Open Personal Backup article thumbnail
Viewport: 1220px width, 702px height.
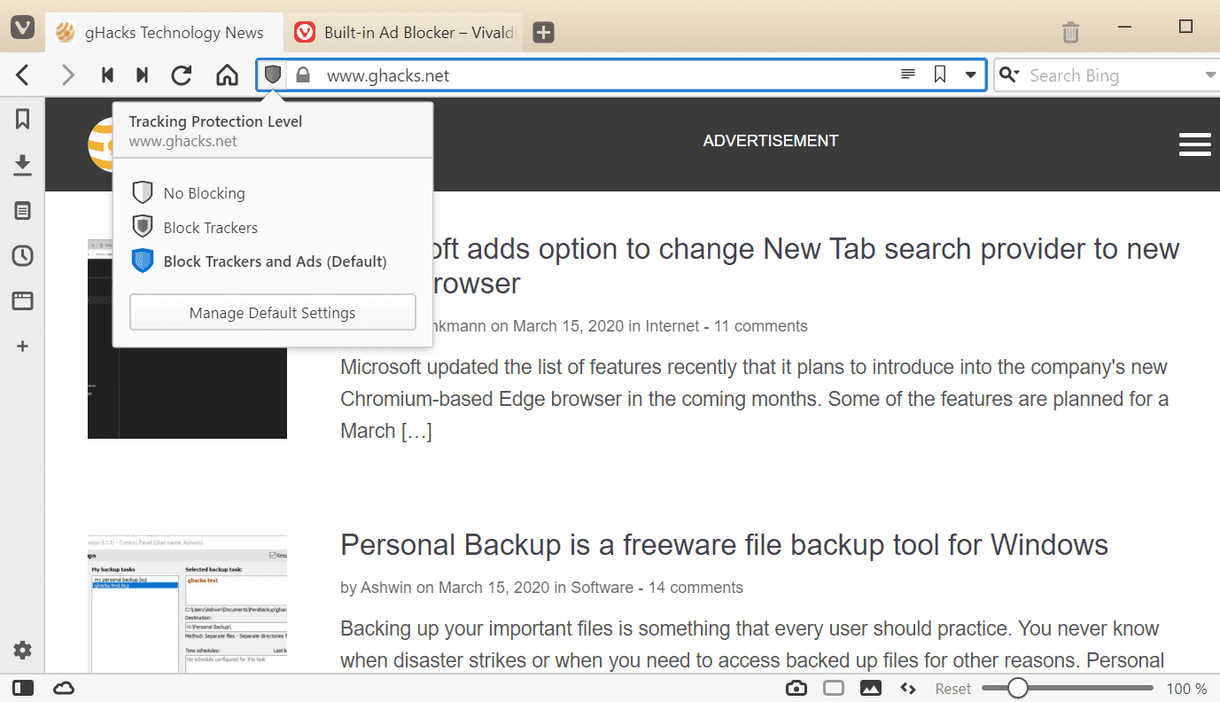pyautogui.click(x=187, y=604)
